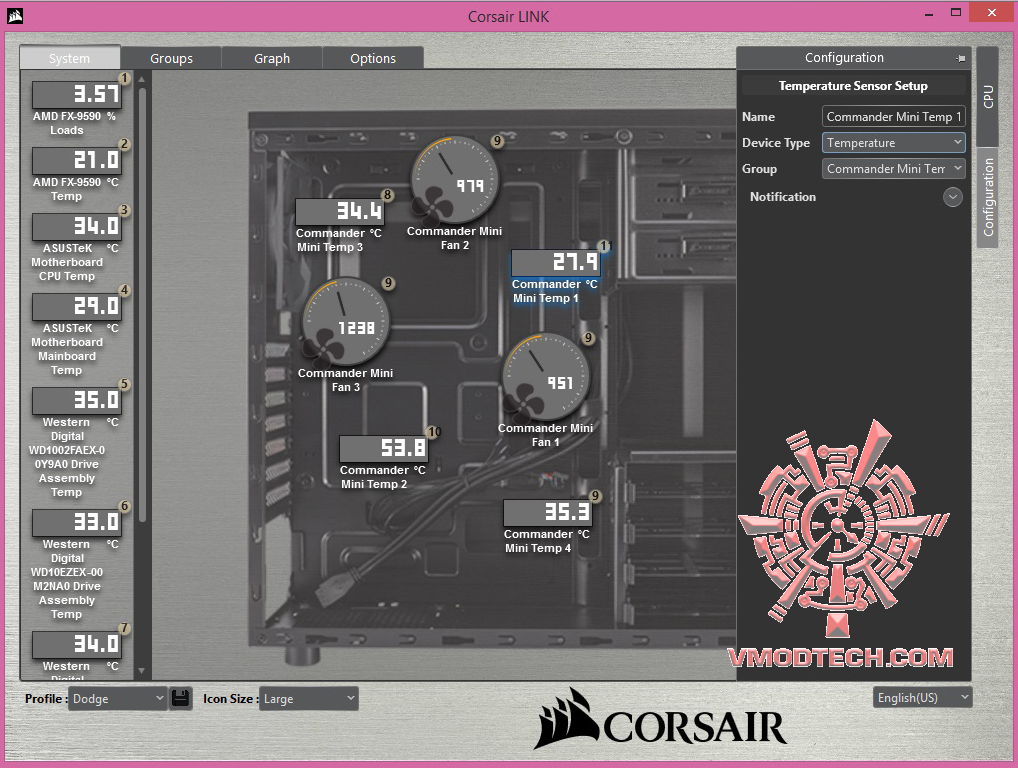Switch to the System tab
This screenshot has height=768, width=1018.
tap(69, 58)
